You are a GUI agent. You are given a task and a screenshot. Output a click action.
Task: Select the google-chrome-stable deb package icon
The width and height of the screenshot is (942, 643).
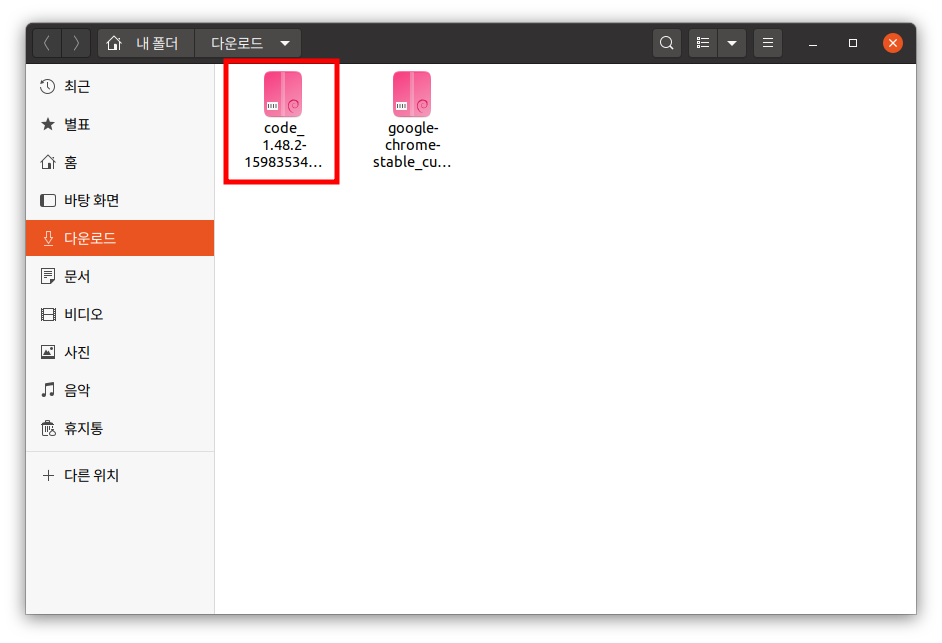[412, 94]
